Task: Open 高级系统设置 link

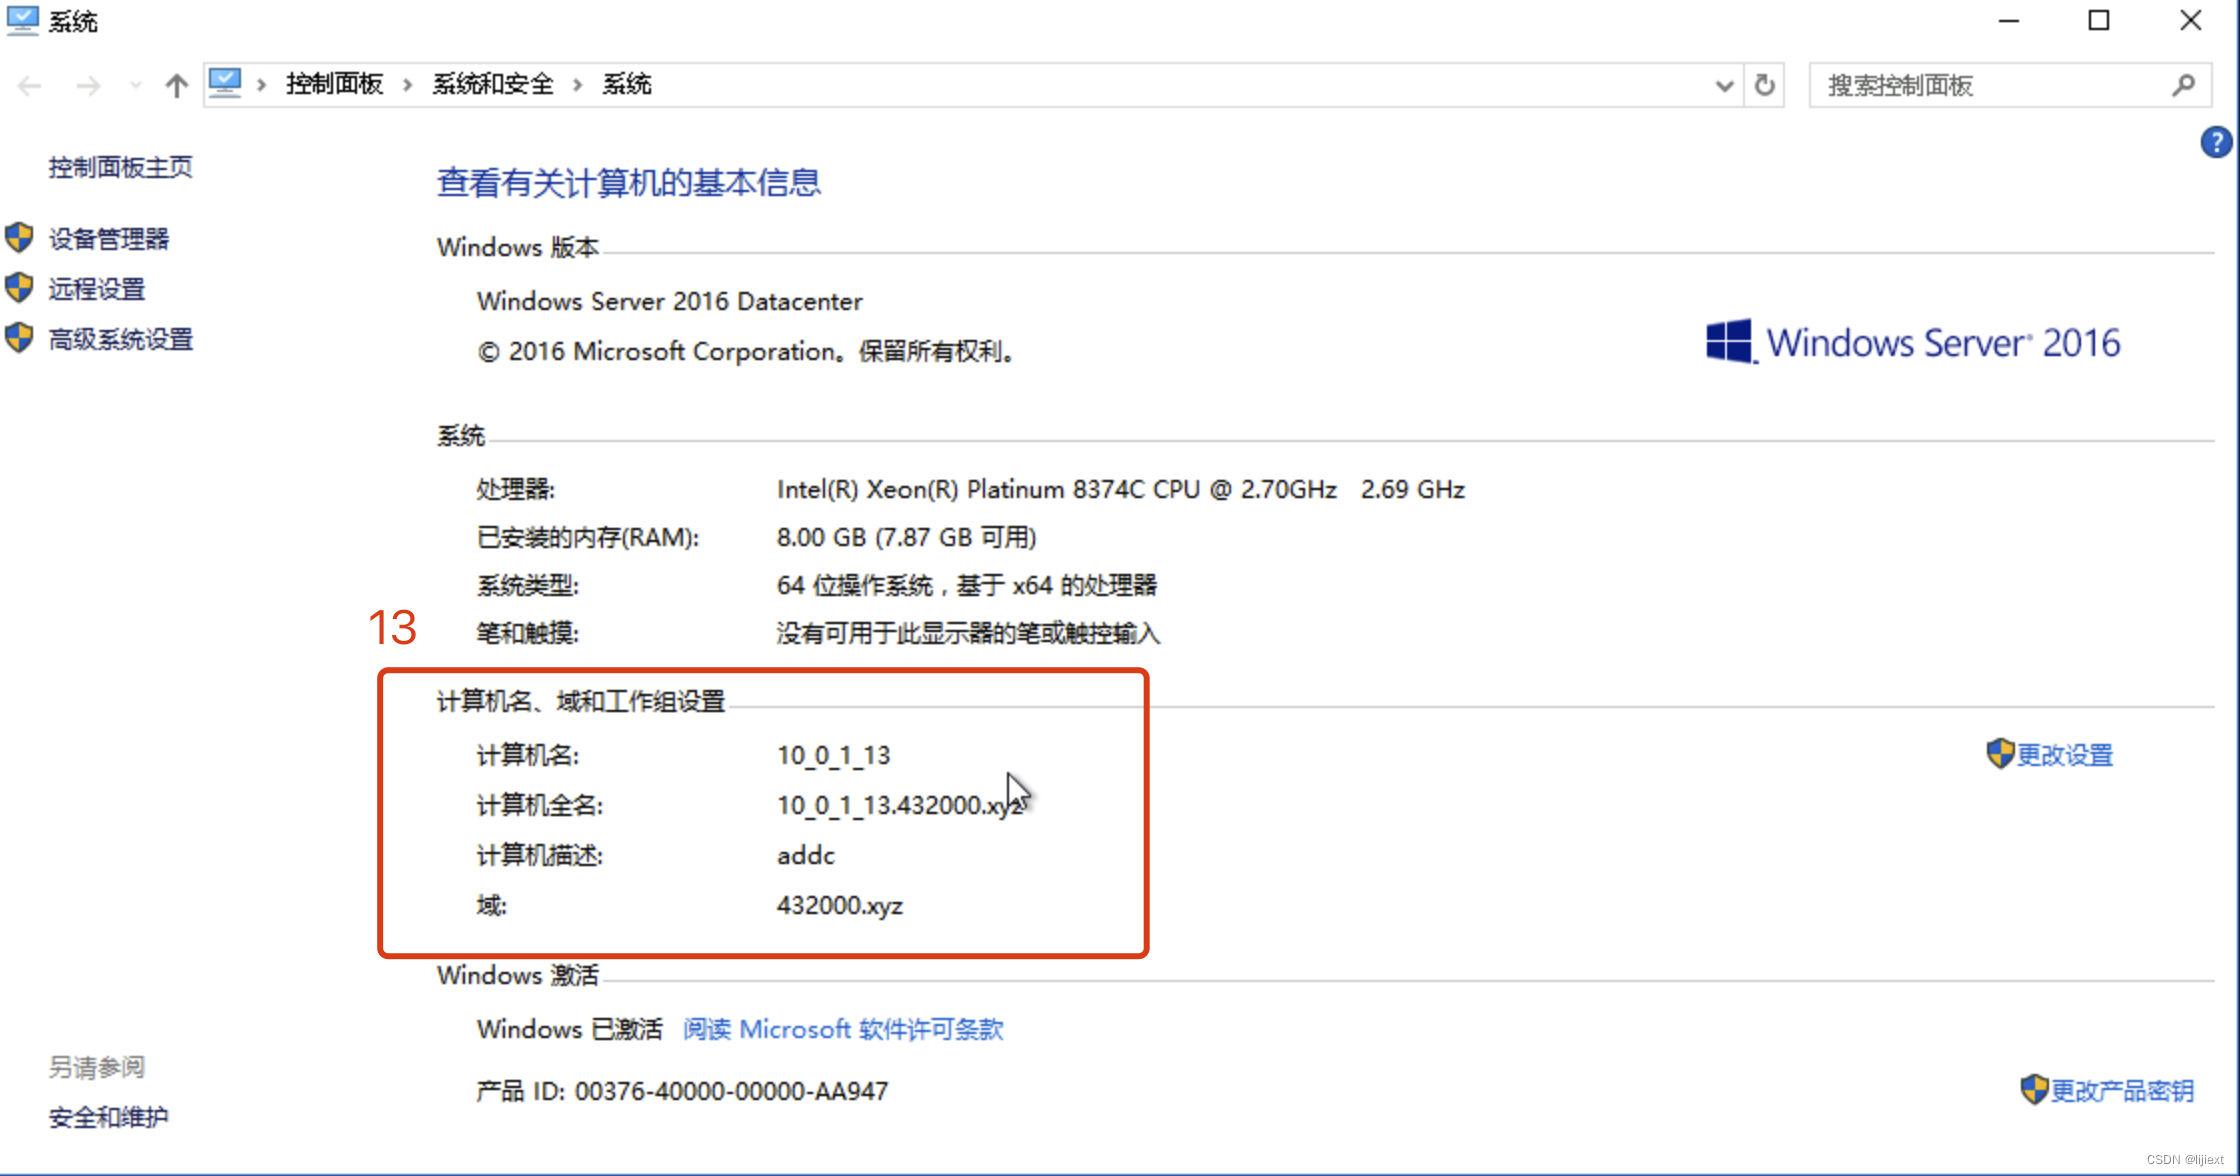Action: point(121,339)
